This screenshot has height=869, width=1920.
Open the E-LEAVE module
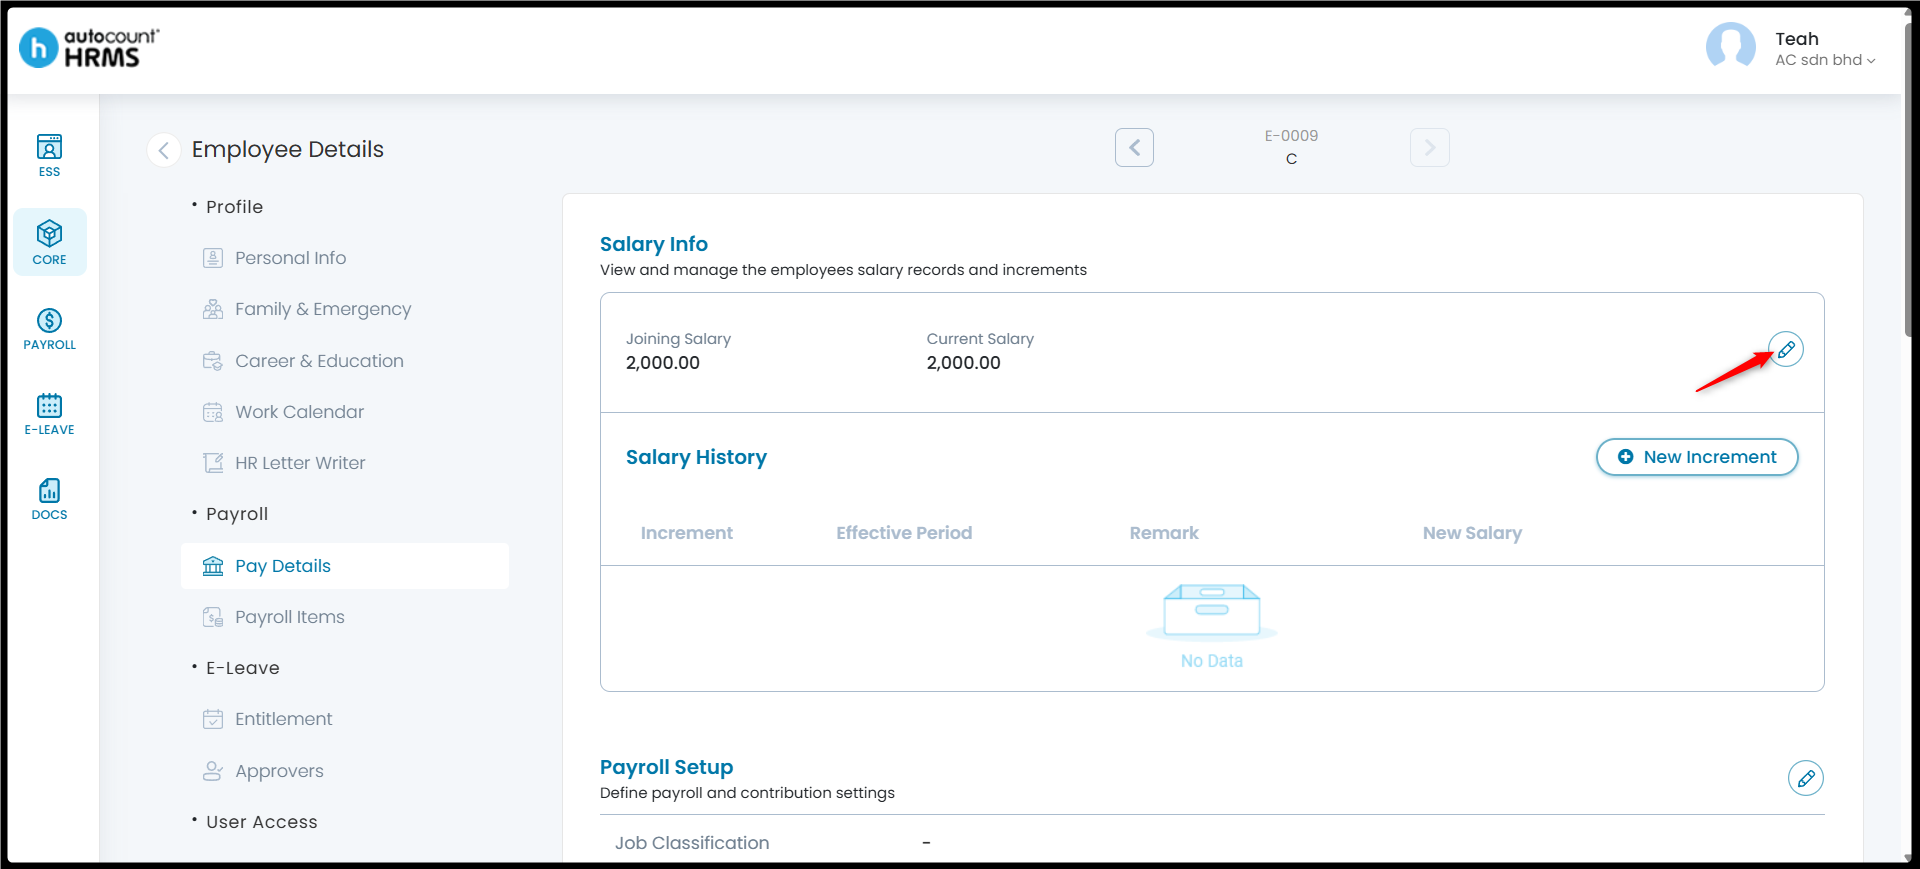[49, 414]
